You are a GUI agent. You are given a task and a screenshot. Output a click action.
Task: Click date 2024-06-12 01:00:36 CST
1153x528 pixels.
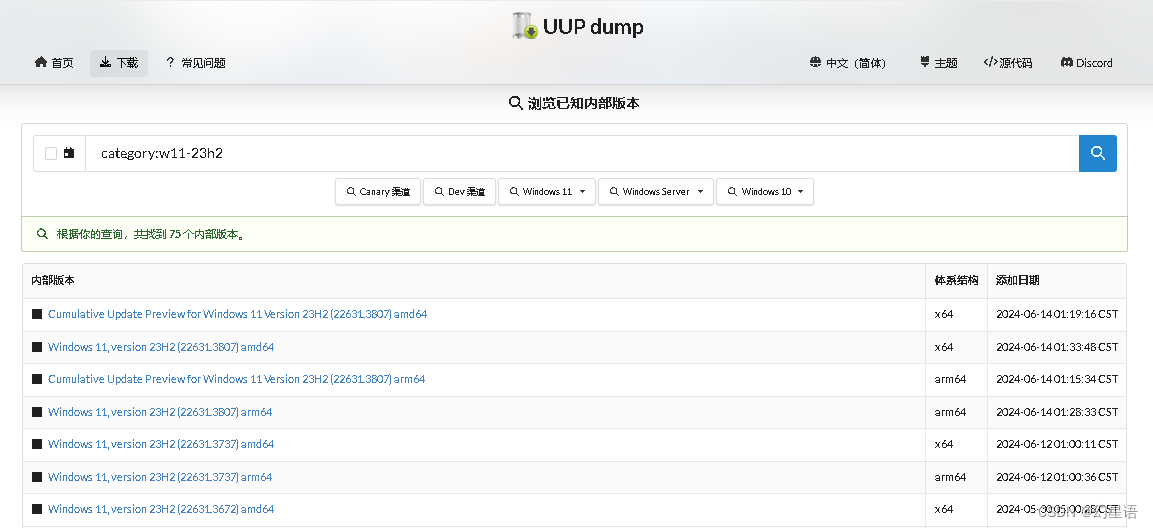1057,477
